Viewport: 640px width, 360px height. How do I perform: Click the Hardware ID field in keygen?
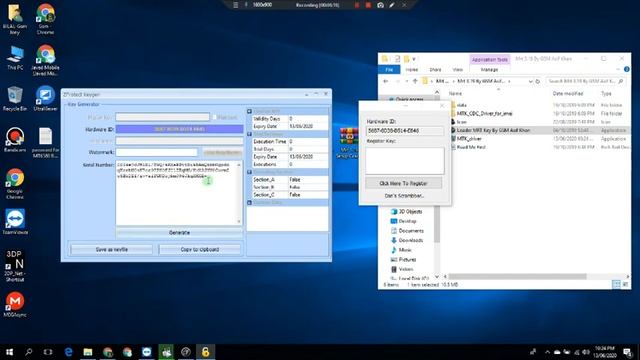tap(179, 129)
